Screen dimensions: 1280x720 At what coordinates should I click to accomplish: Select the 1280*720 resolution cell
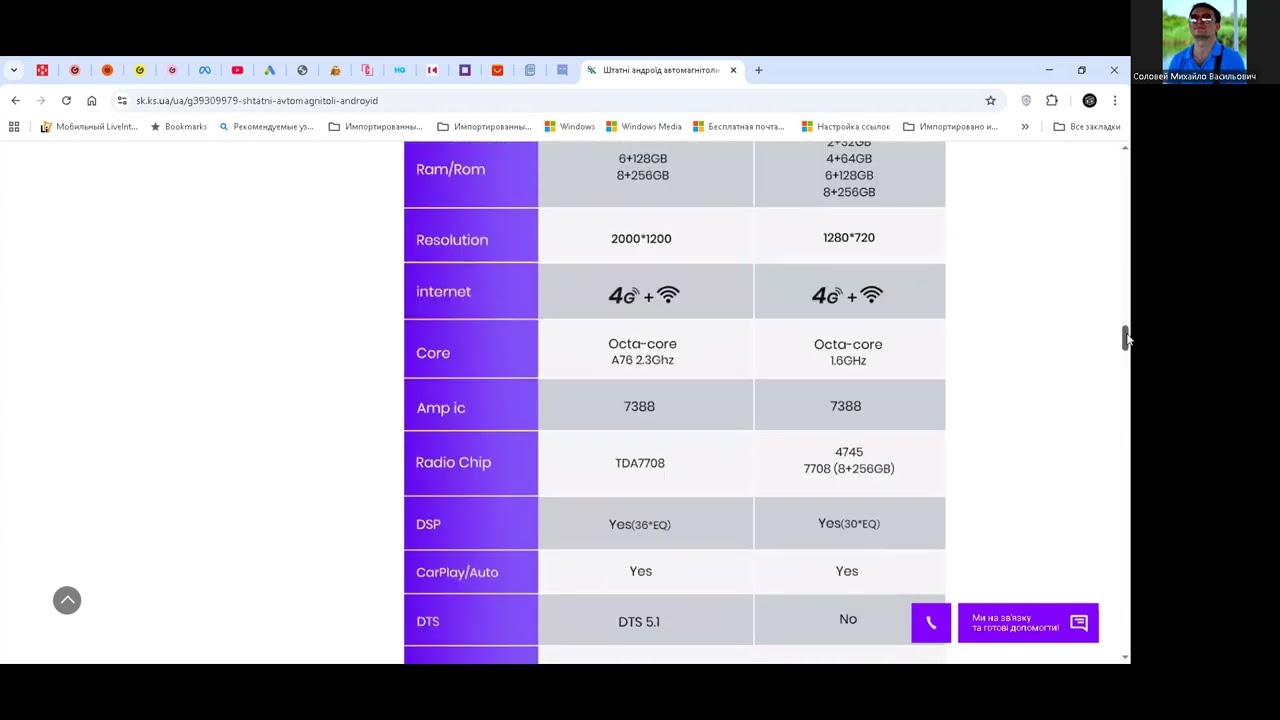tap(849, 236)
